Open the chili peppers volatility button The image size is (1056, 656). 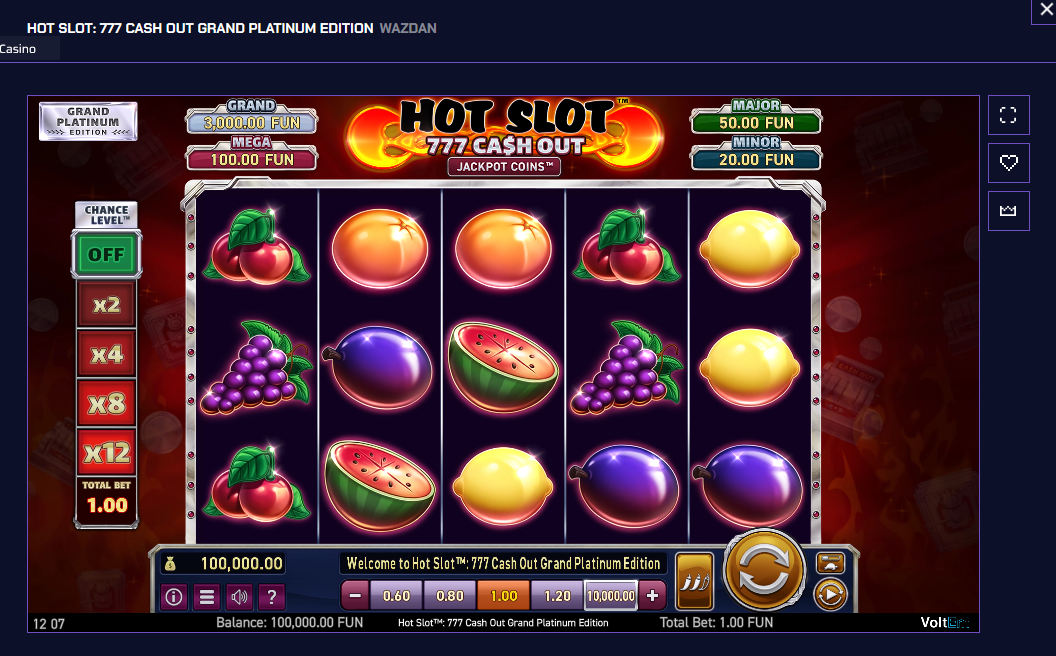pos(694,581)
